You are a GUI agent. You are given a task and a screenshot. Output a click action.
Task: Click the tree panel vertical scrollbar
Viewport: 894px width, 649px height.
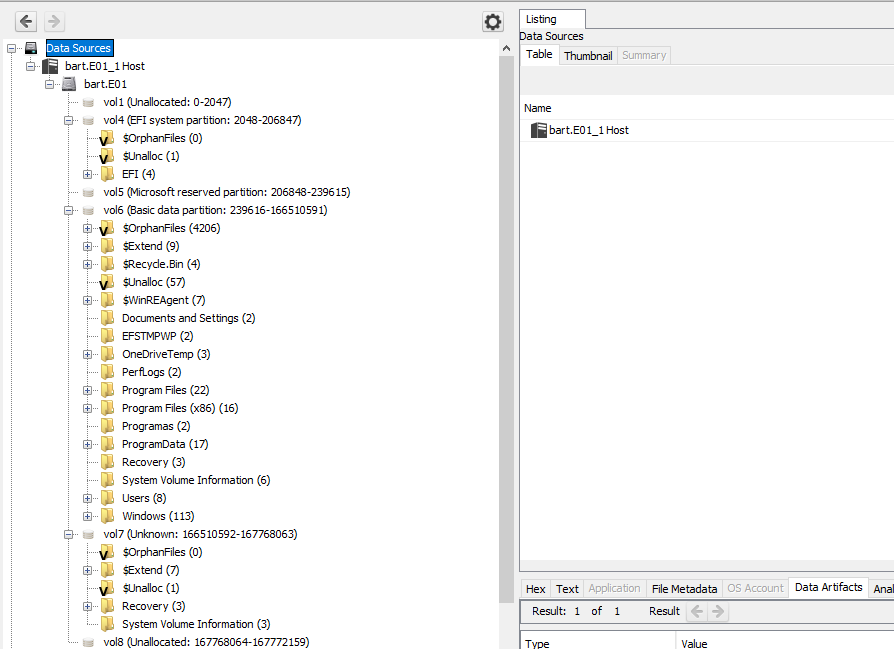[x=507, y=300]
